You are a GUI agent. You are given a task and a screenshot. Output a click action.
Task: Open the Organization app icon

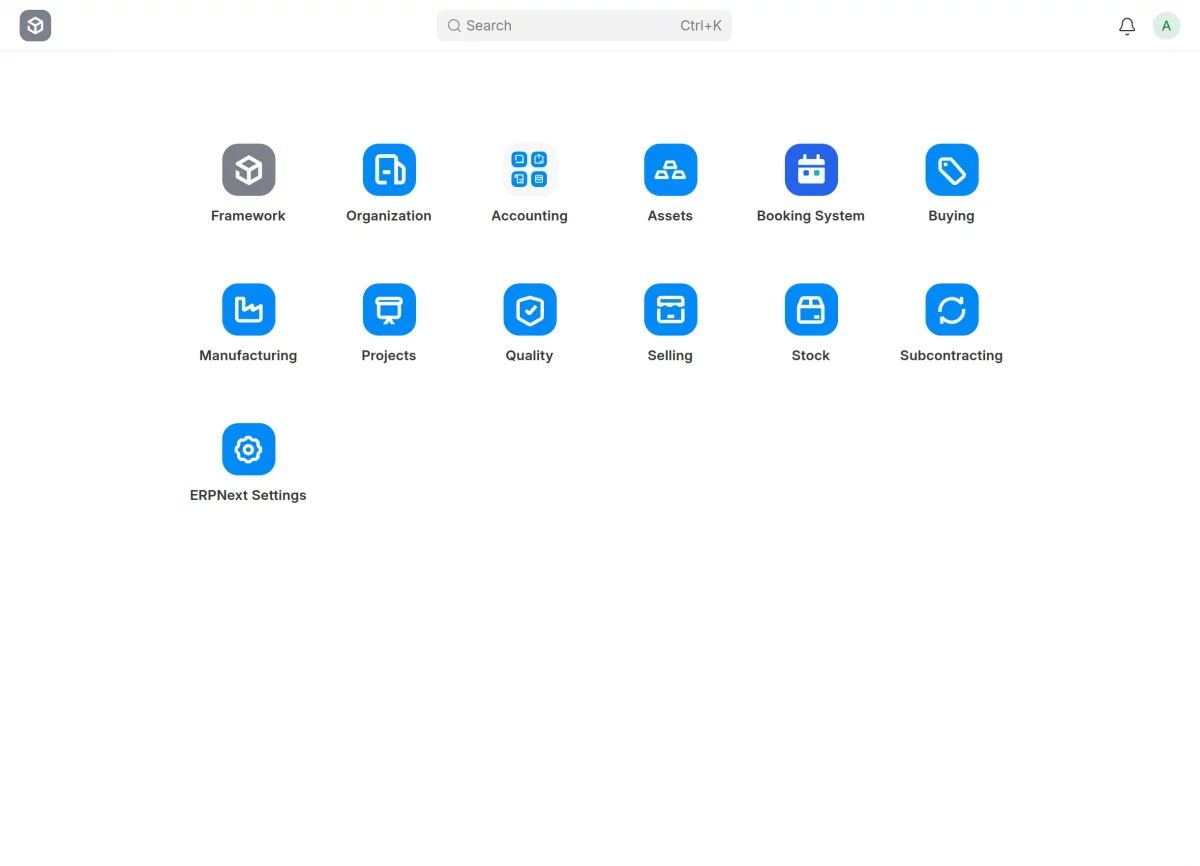pos(389,170)
